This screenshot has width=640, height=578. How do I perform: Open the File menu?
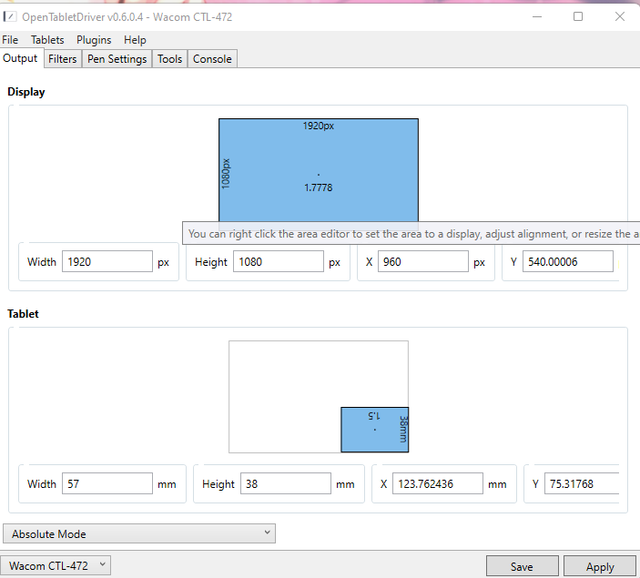point(10,40)
